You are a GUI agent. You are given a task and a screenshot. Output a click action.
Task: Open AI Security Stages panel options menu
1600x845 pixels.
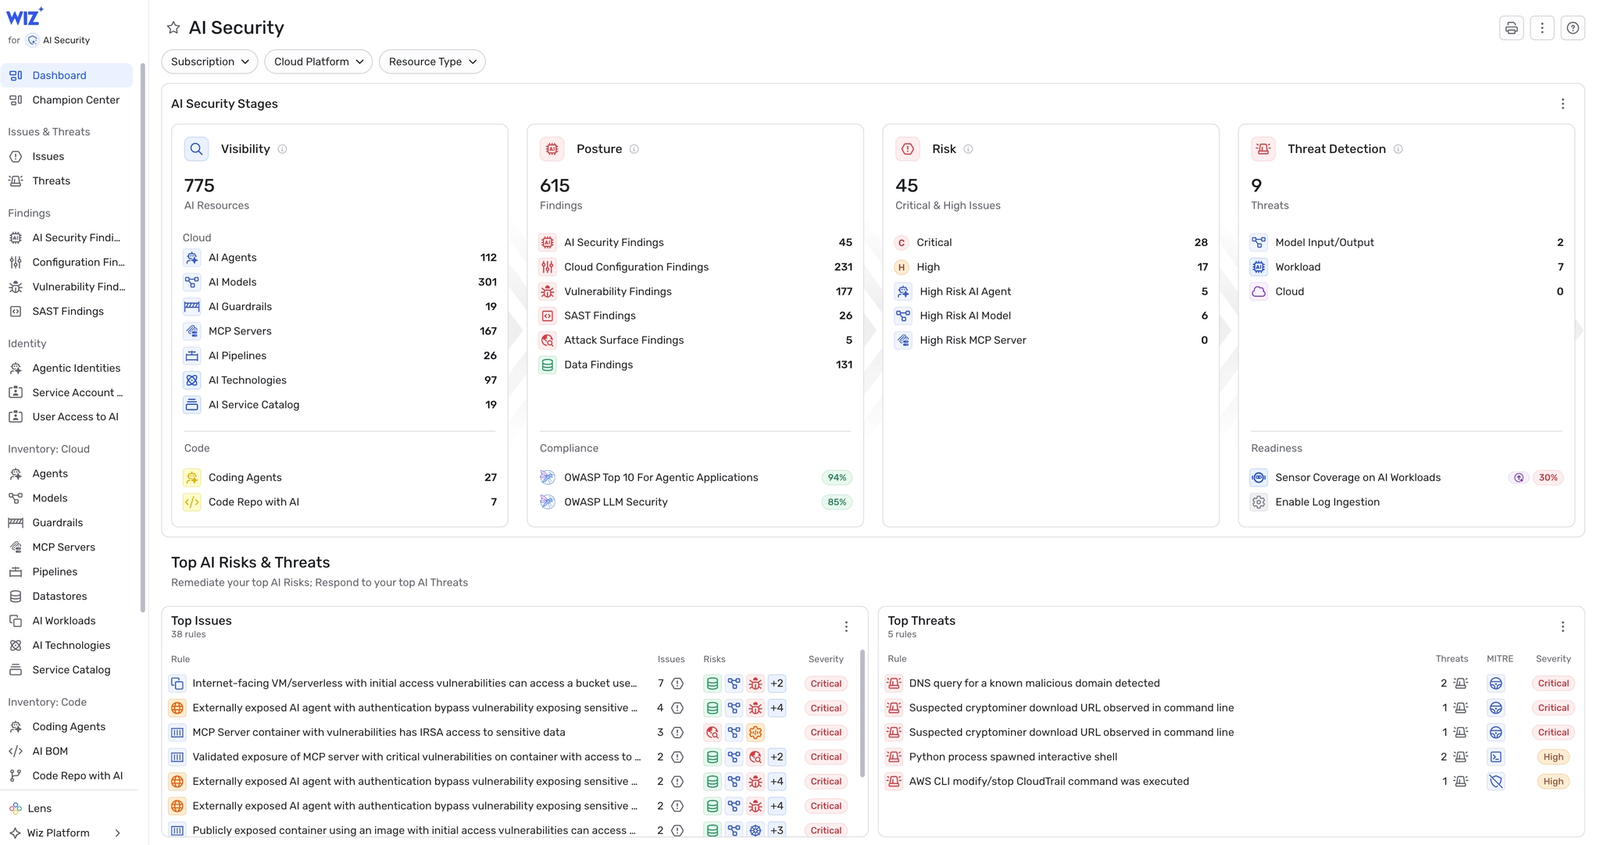(1563, 104)
